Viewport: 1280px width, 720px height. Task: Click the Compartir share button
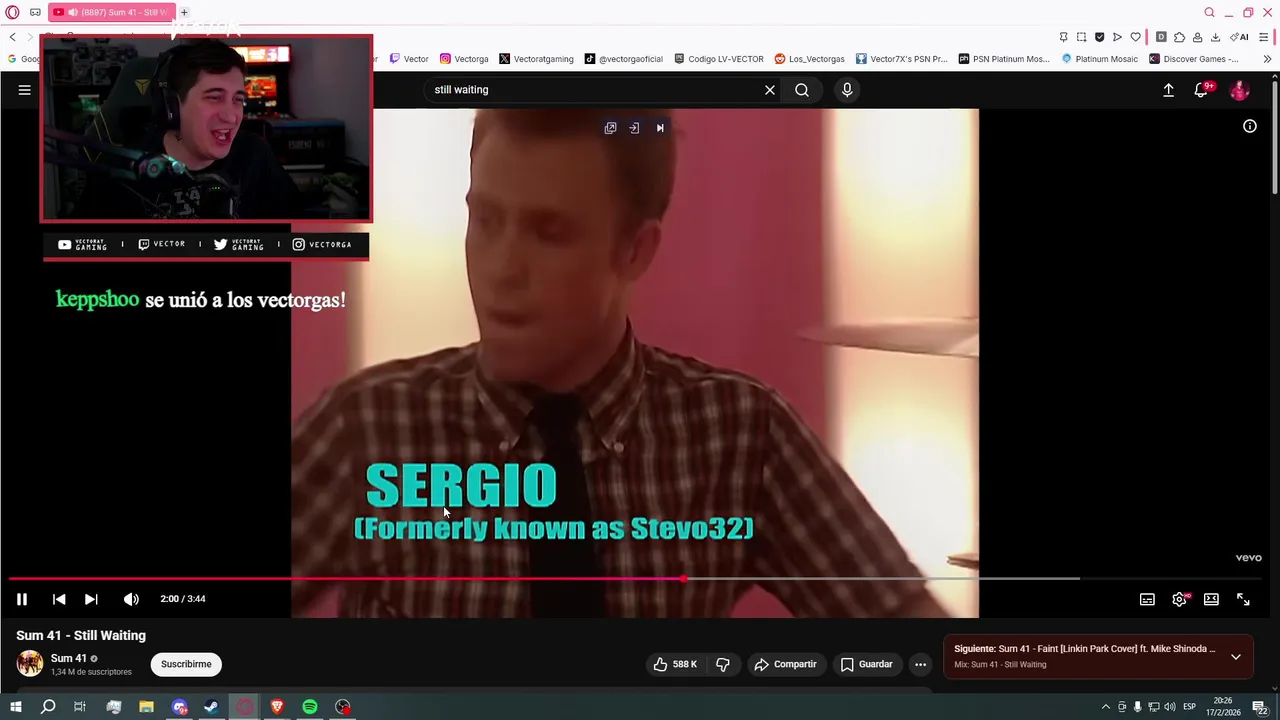[x=785, y=664]
